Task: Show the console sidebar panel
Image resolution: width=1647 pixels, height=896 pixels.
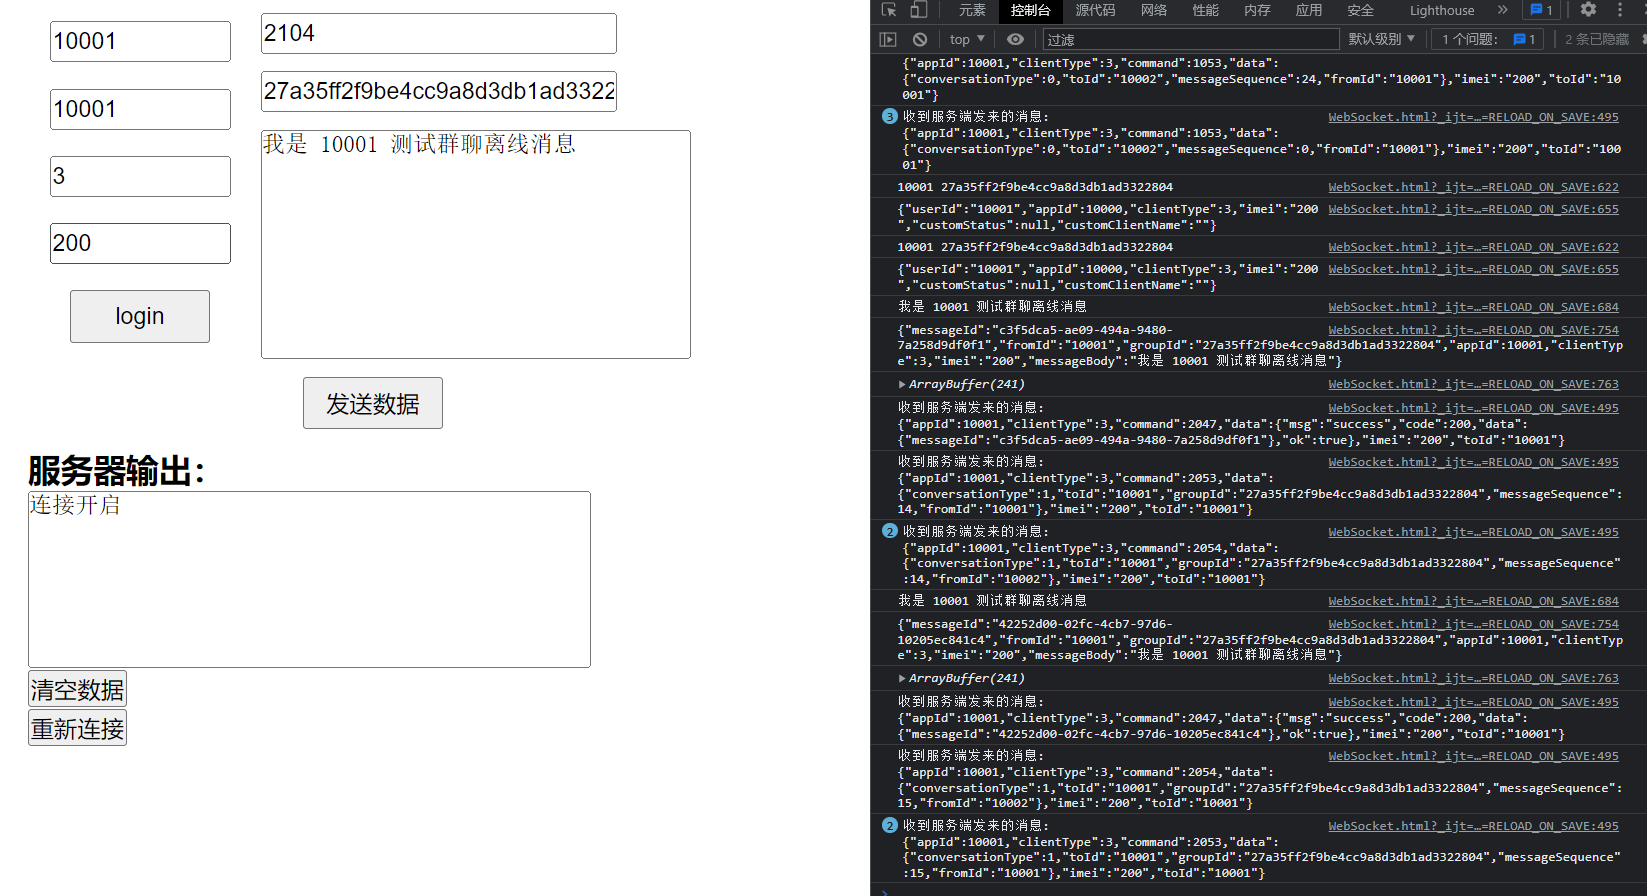Action: pos(888,39)
